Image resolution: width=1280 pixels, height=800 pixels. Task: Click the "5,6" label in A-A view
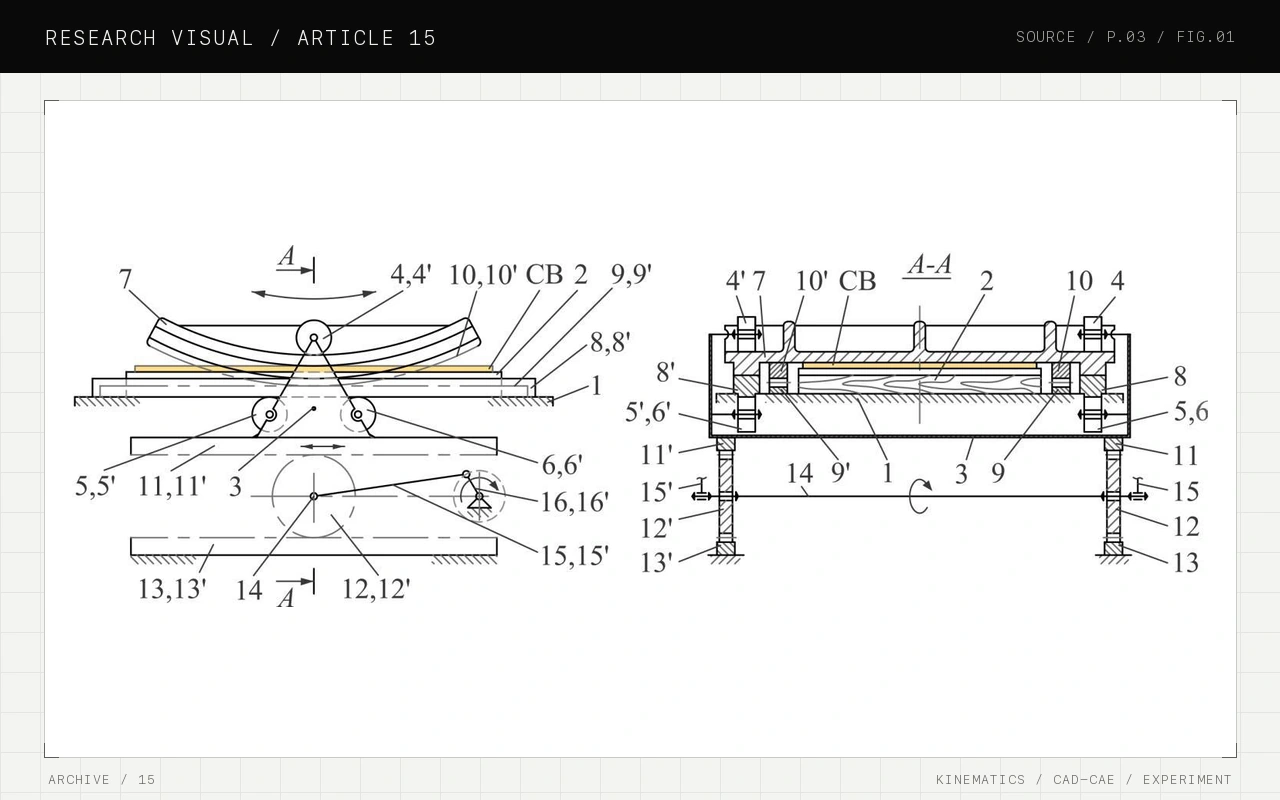tap(1191, 412)
